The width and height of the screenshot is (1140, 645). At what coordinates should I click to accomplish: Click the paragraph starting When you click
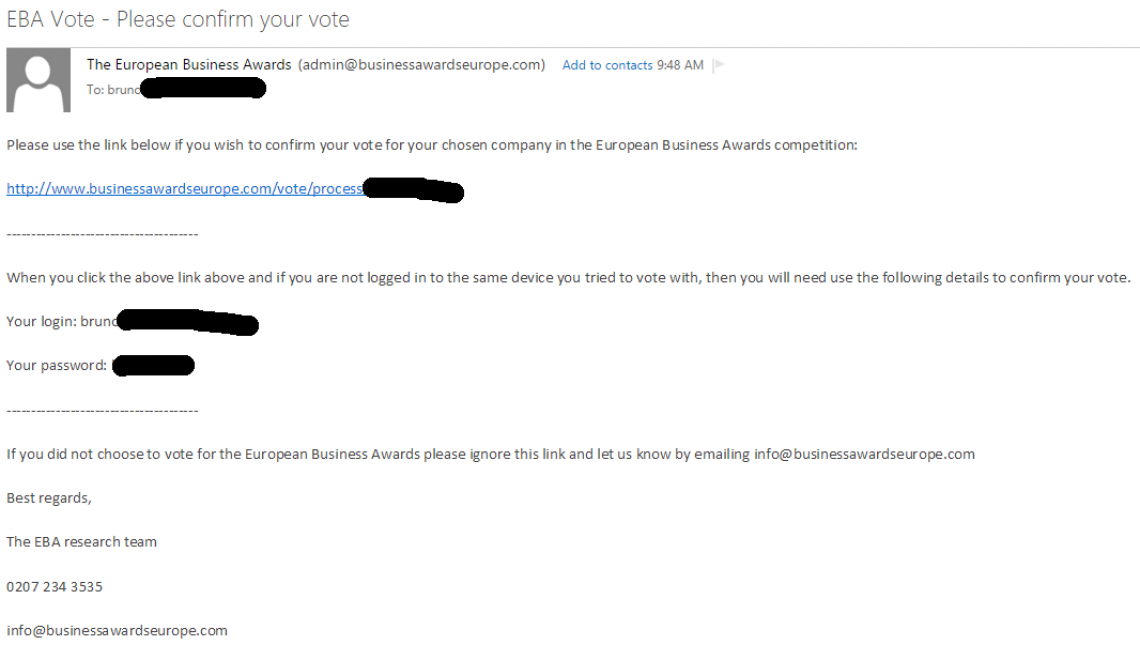coord(568,278)
